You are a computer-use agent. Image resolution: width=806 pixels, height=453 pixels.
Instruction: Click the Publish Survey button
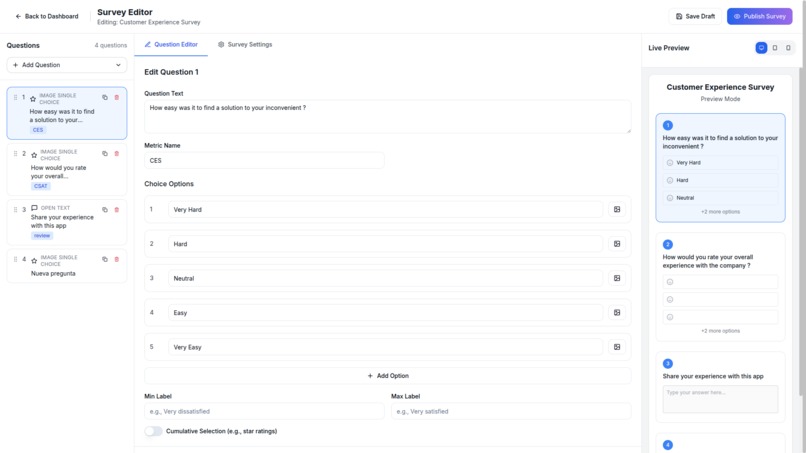[759, 16]
